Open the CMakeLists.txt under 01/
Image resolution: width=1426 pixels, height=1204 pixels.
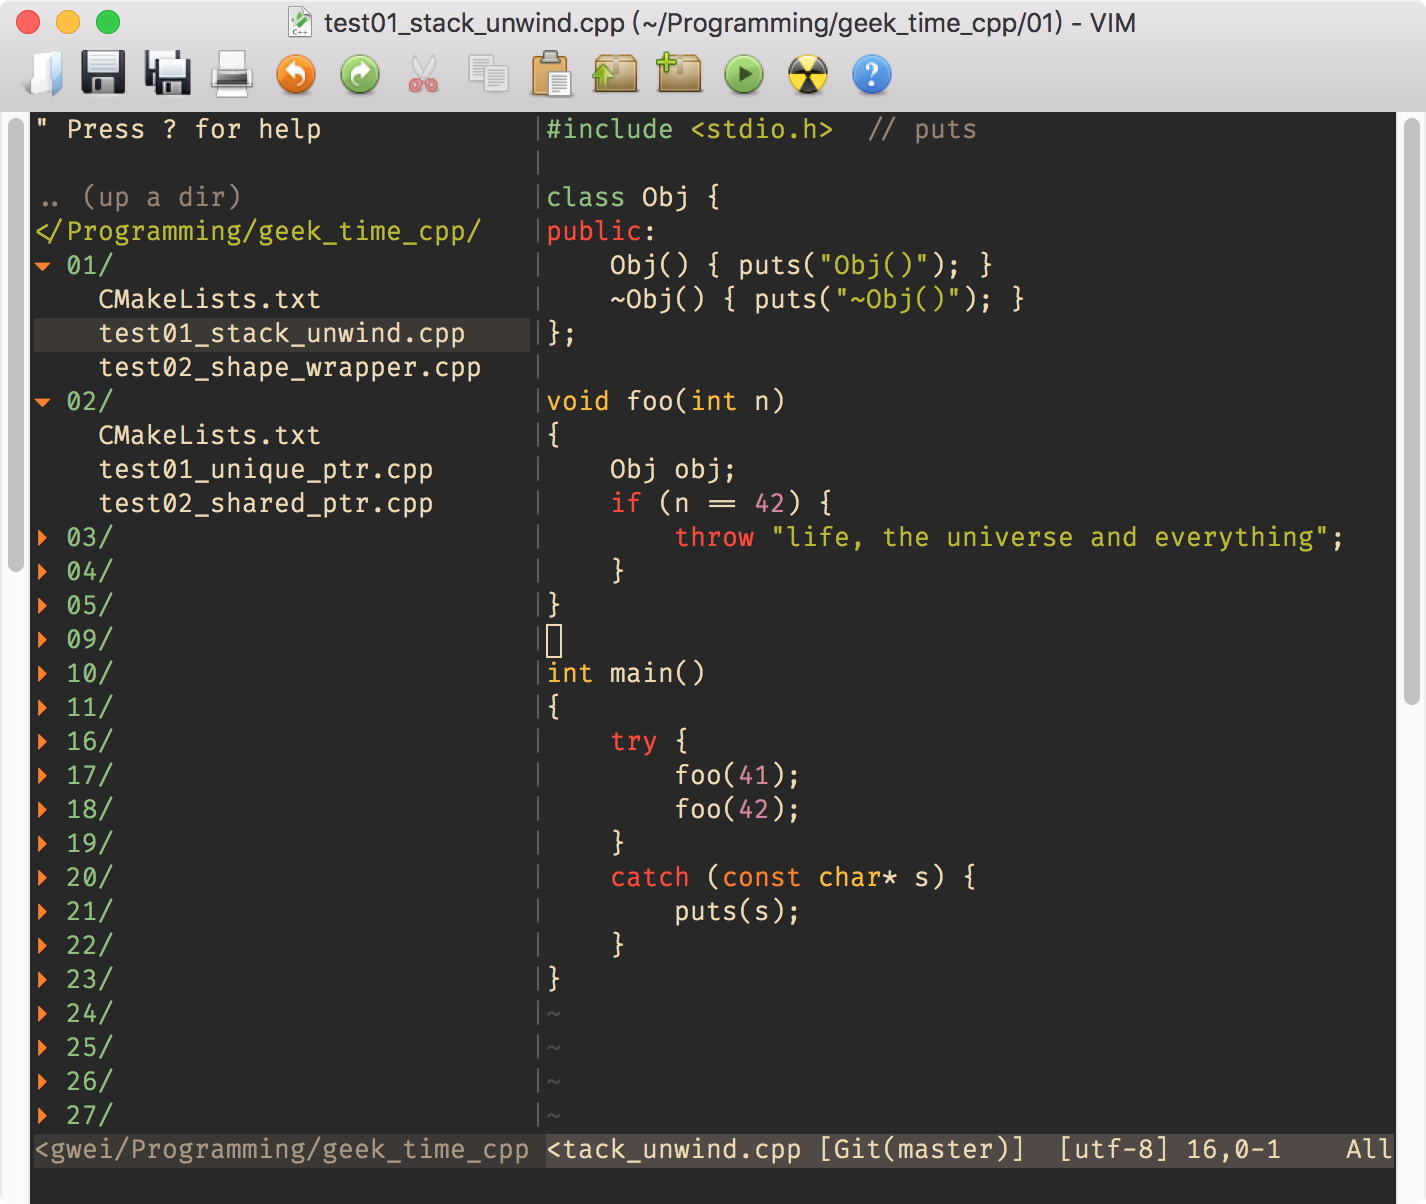[x=209, y=299]
